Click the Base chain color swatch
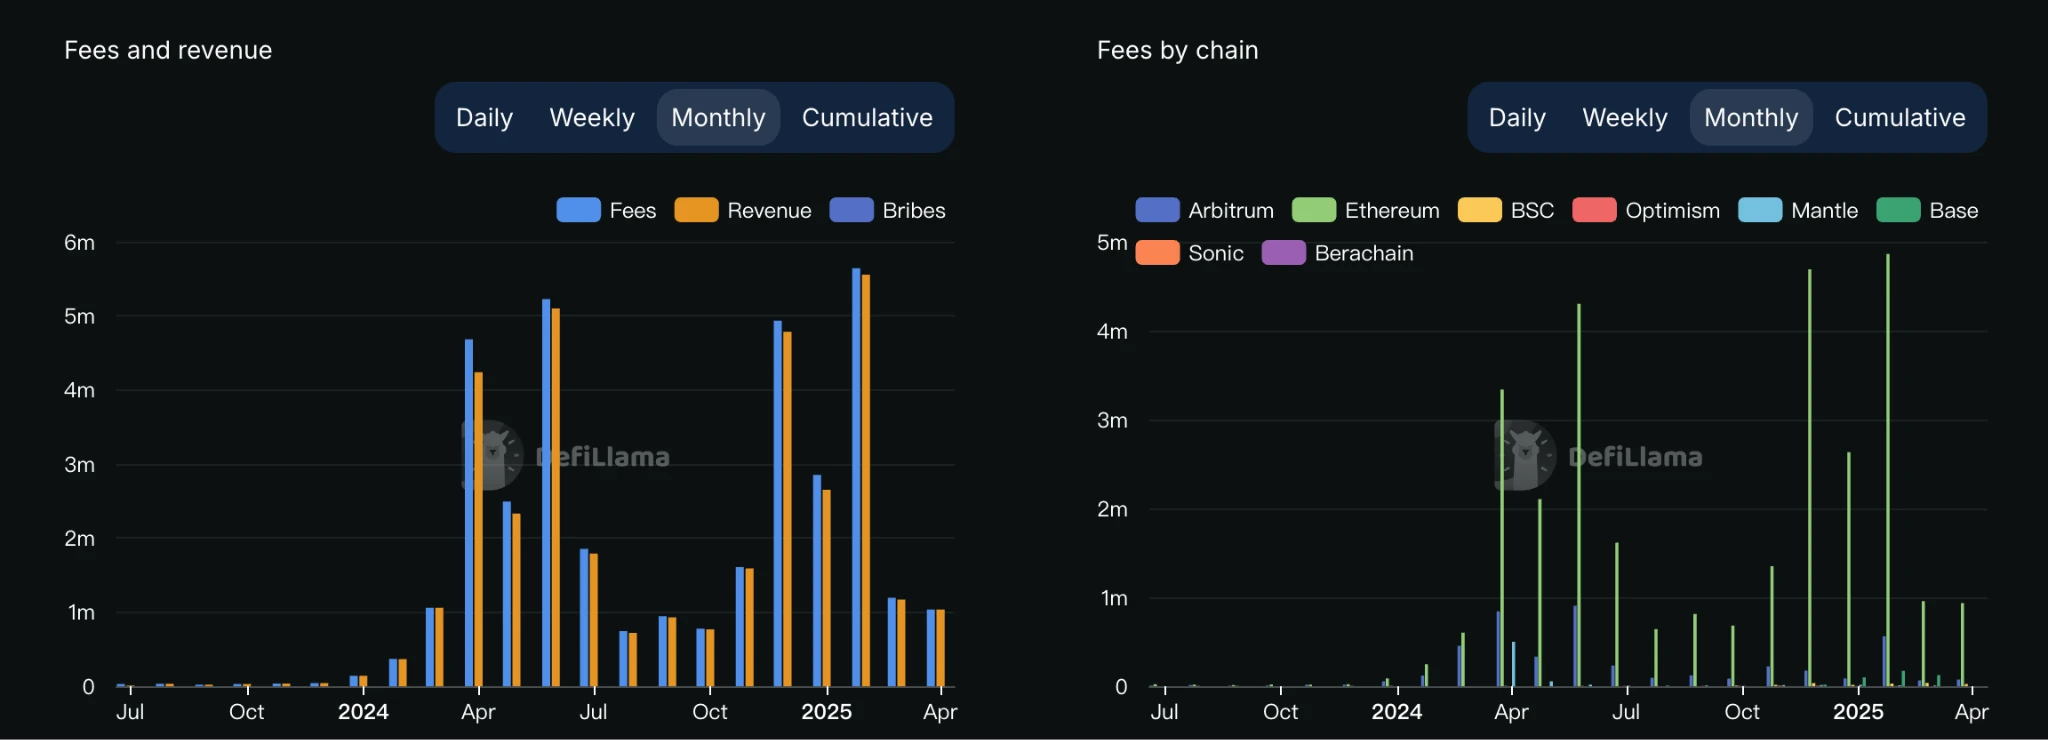The image size is (2048, 740). coord(1898,210)
